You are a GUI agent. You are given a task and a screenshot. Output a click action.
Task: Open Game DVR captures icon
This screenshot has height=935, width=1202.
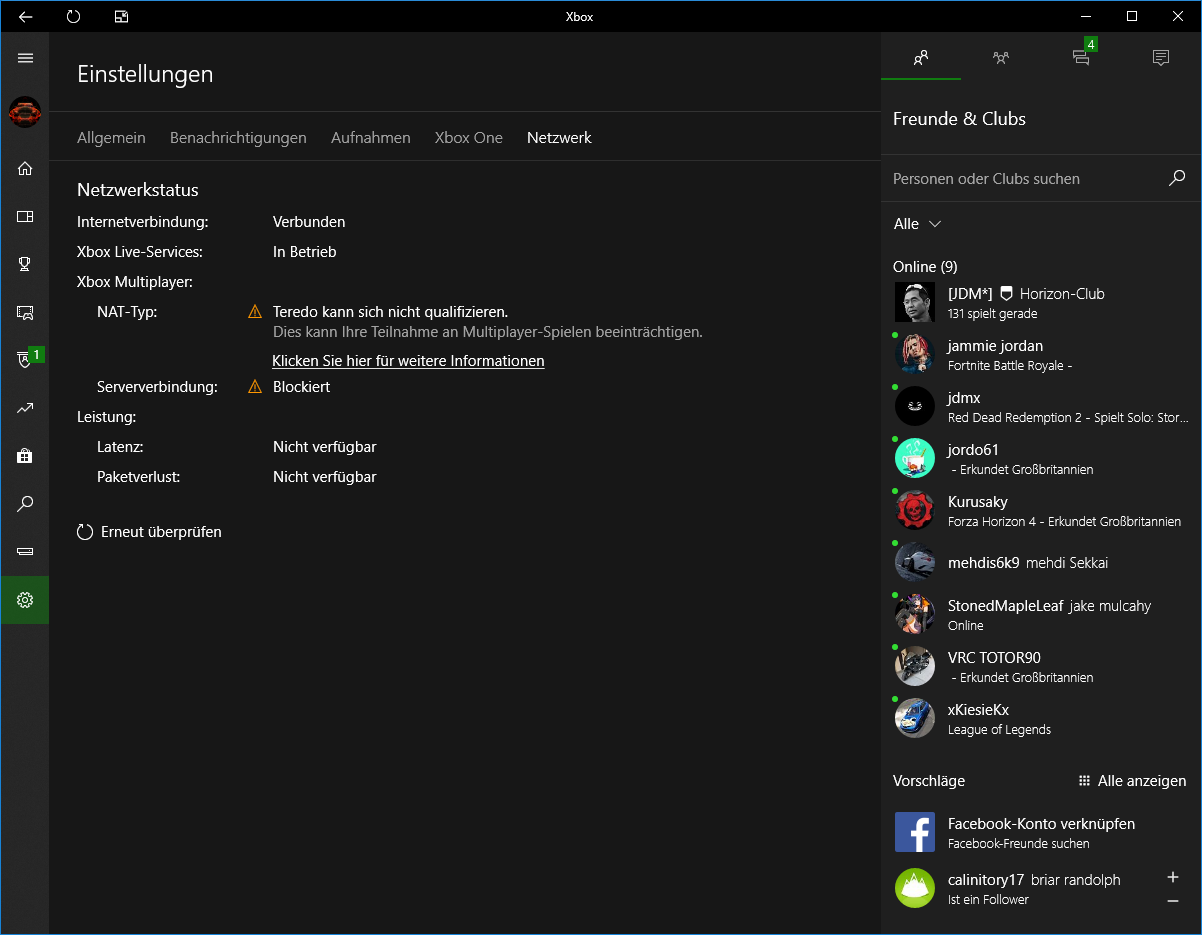[x=25, y=312]
